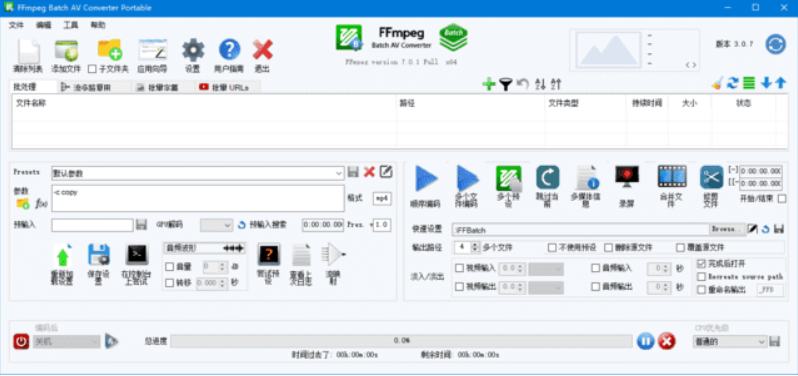Click the floppy save settings icon
The width and height of the screenshot is (798, 376).
(x=99, y=254)
